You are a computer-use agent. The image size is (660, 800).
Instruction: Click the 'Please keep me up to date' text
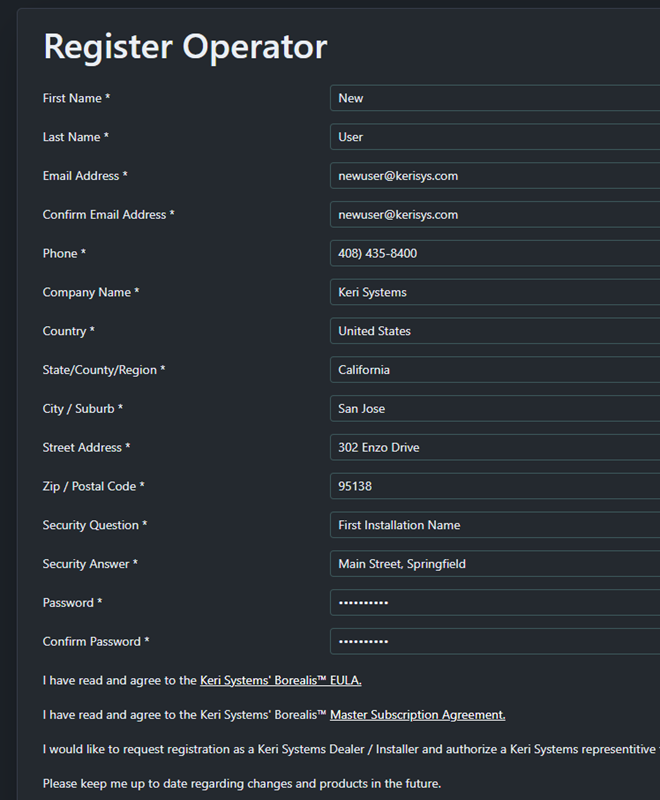coord(242,784)
